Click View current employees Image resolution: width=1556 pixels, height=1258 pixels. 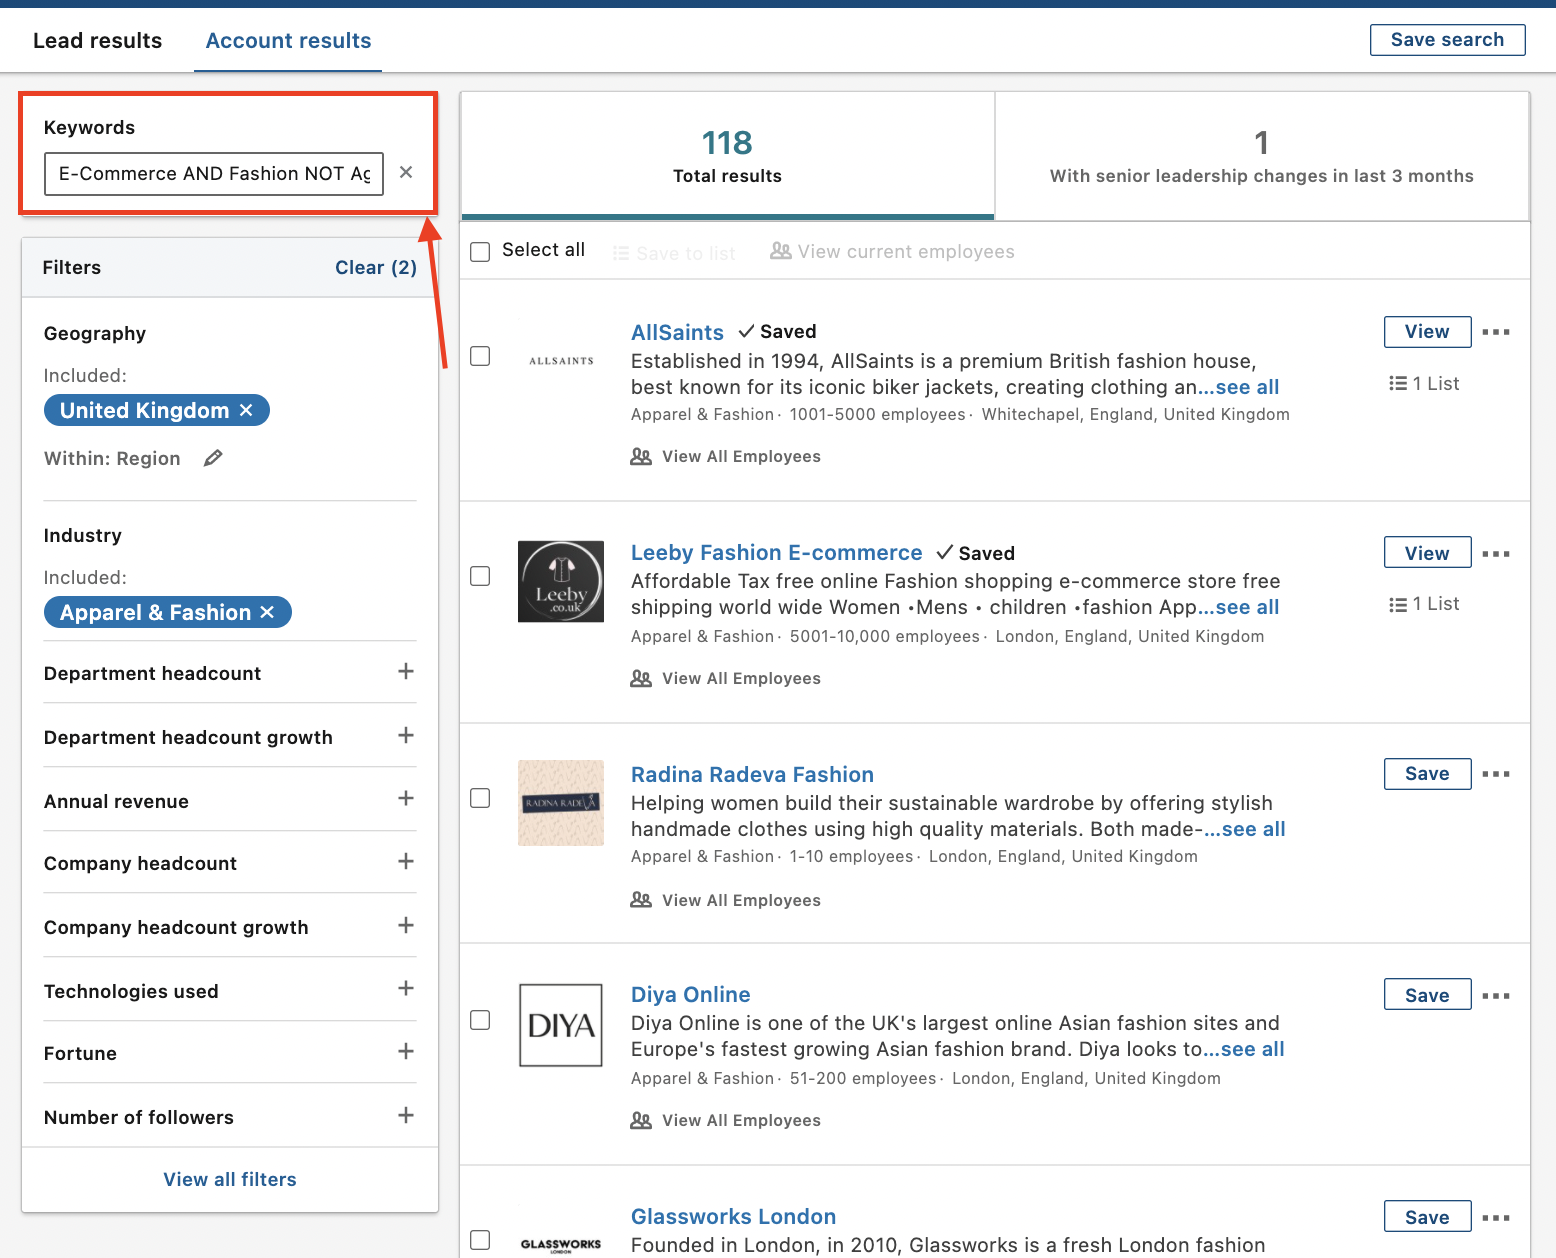point(892,252)
